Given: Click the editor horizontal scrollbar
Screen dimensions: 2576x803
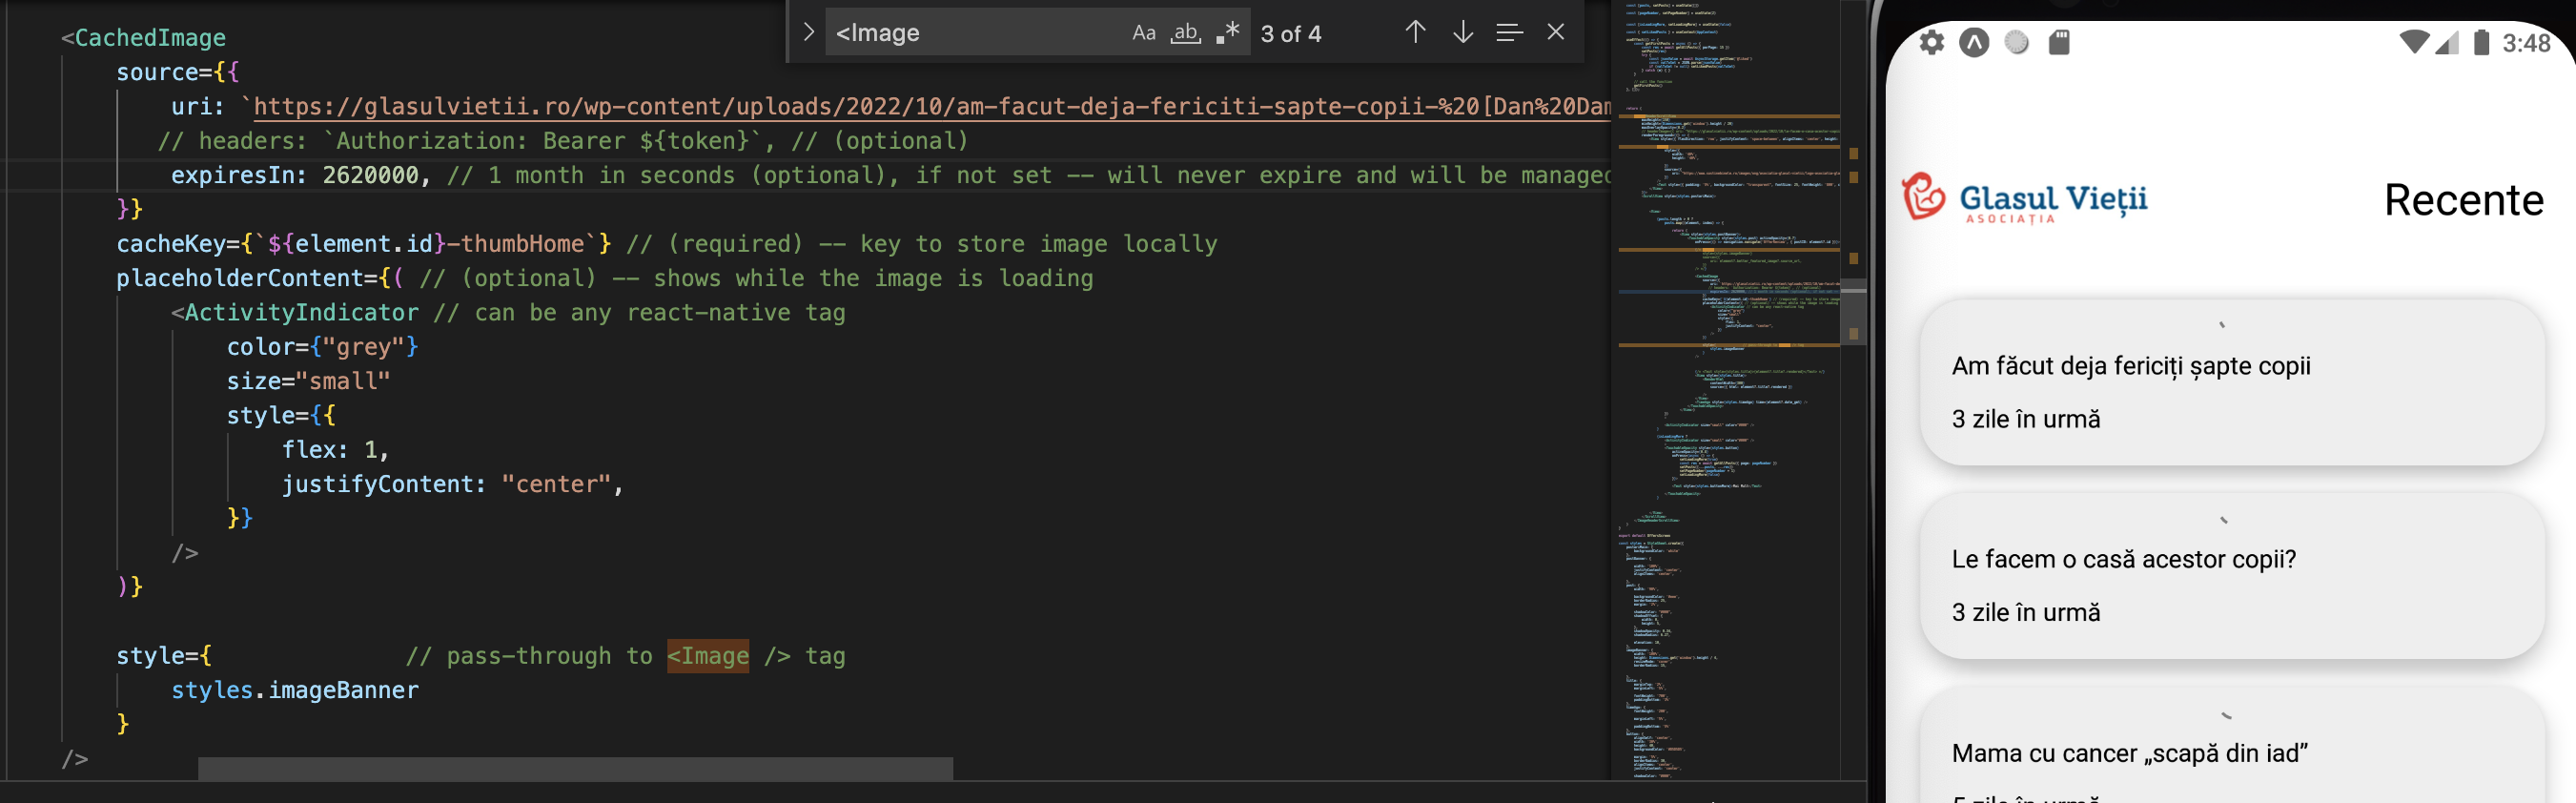Looking at the screenshot, I should click(575, 768).
